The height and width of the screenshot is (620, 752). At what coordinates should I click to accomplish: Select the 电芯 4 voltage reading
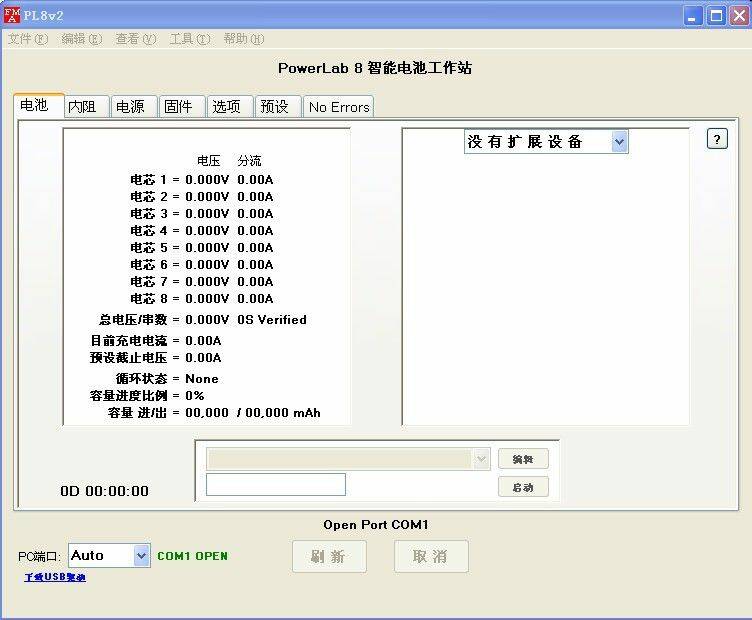[207, 231]
